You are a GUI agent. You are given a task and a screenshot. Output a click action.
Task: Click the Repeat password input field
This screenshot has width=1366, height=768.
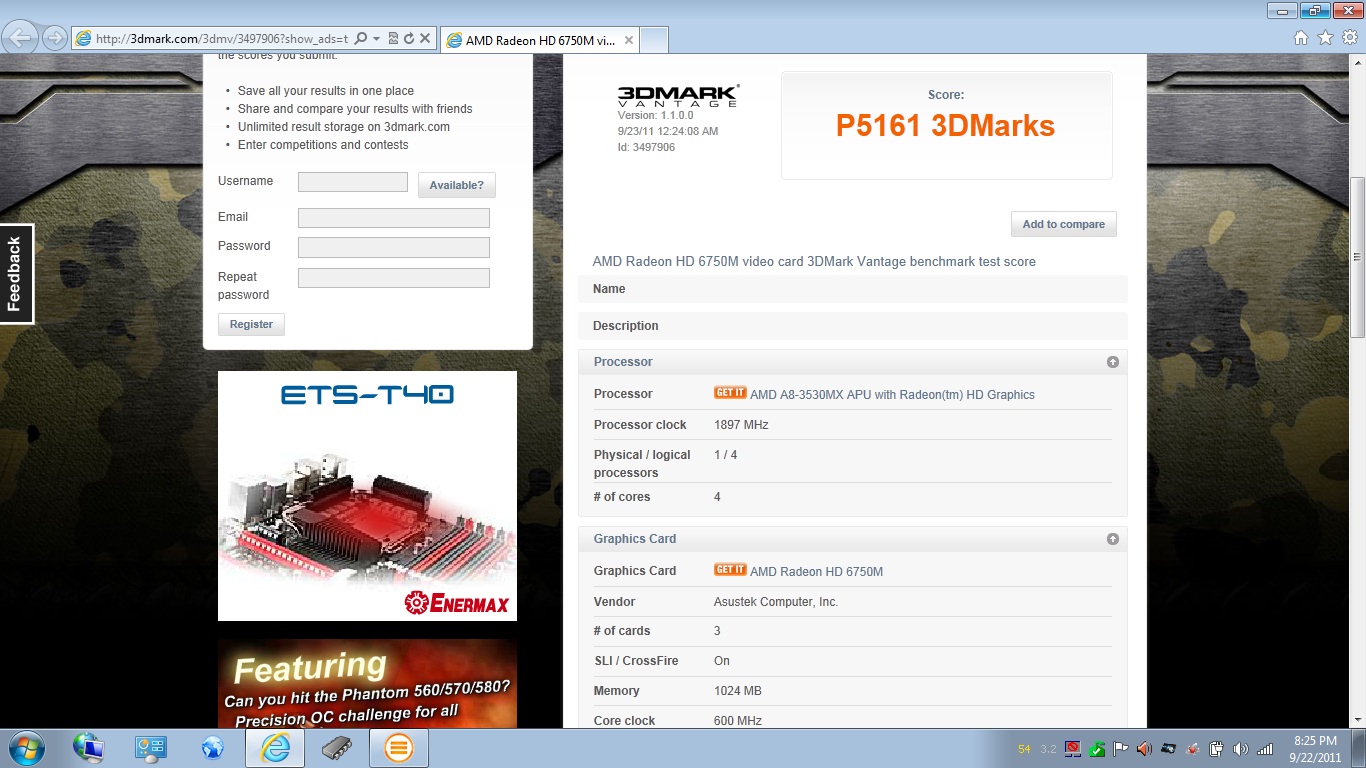tap(394, 278)
